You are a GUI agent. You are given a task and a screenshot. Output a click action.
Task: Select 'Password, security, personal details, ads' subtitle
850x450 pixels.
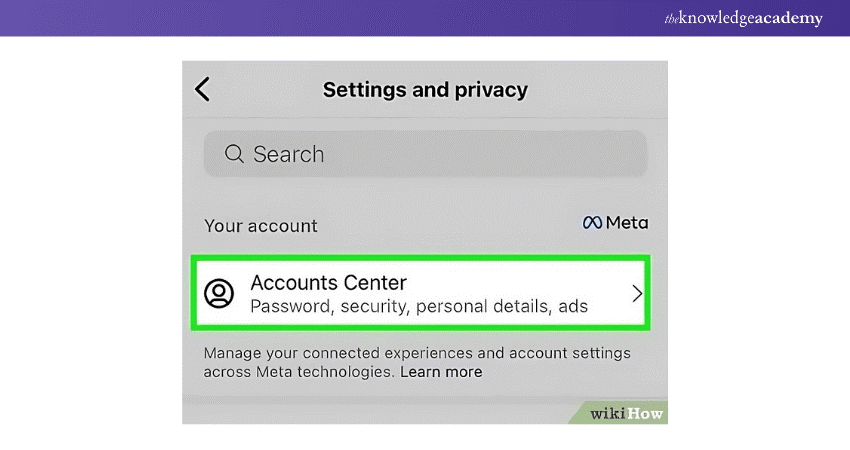(x=418, y=306)
